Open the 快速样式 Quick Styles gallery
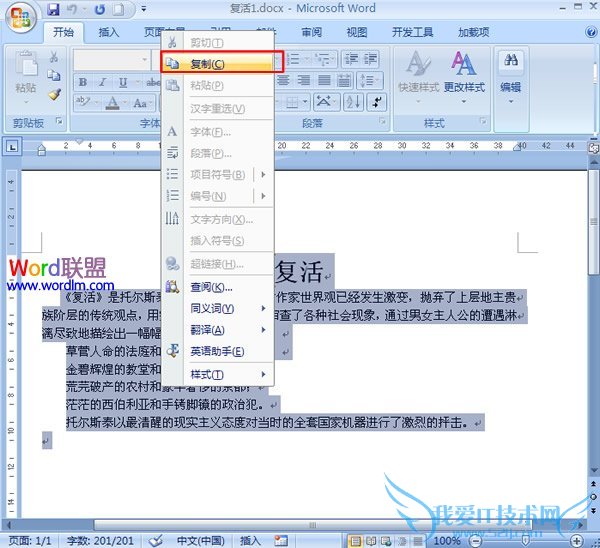The width and height of the screenshot is (600, 548). (418, 78)
